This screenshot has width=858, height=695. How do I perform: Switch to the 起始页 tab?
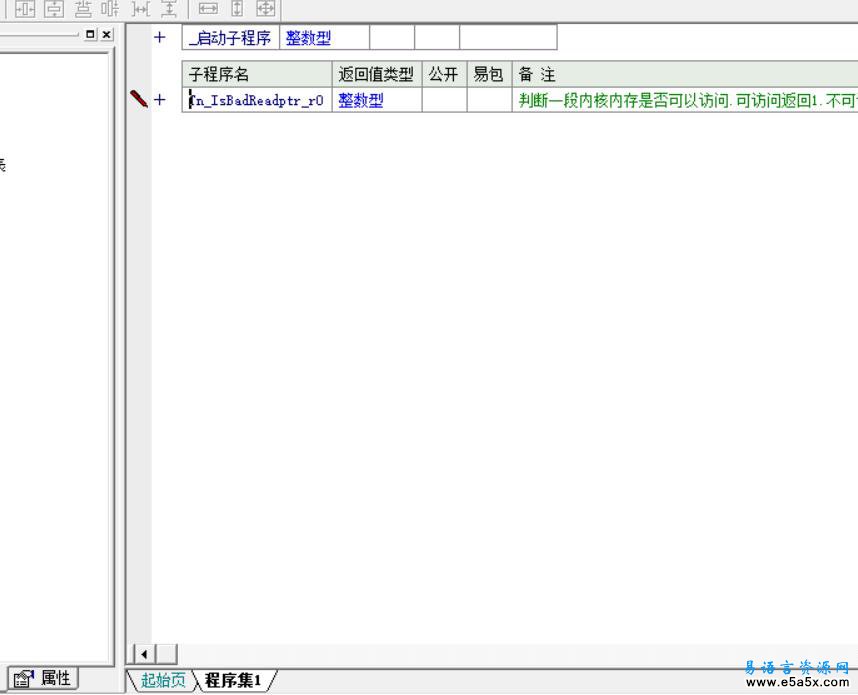tap(163, 680)
